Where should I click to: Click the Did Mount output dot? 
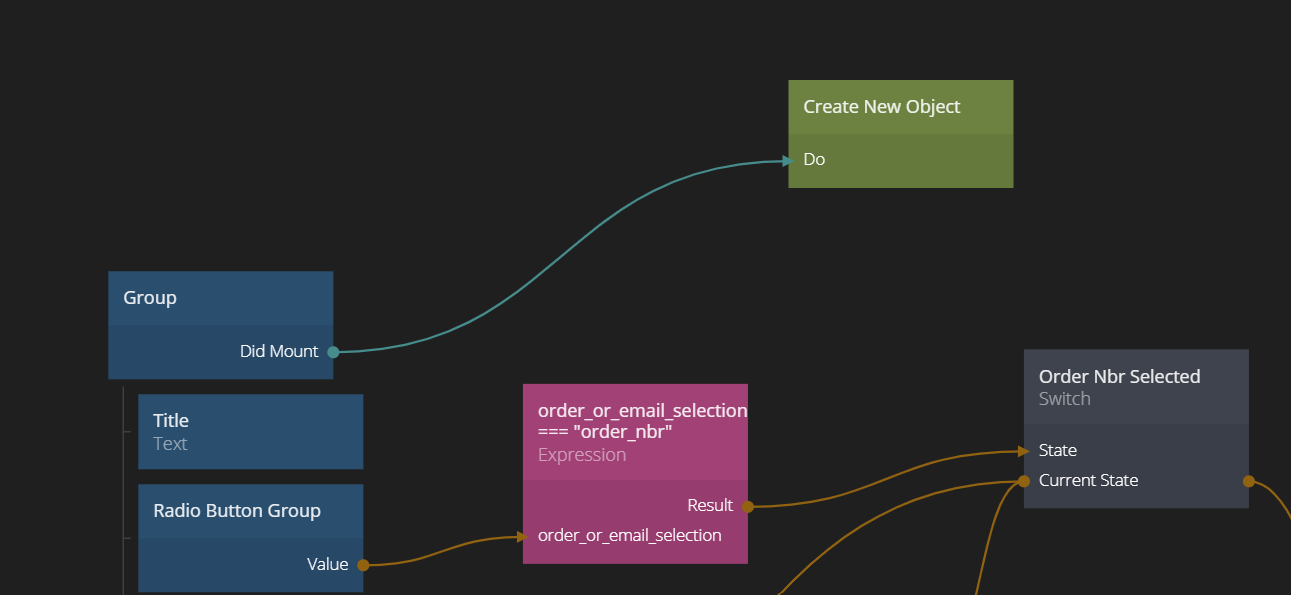point(333,352)
